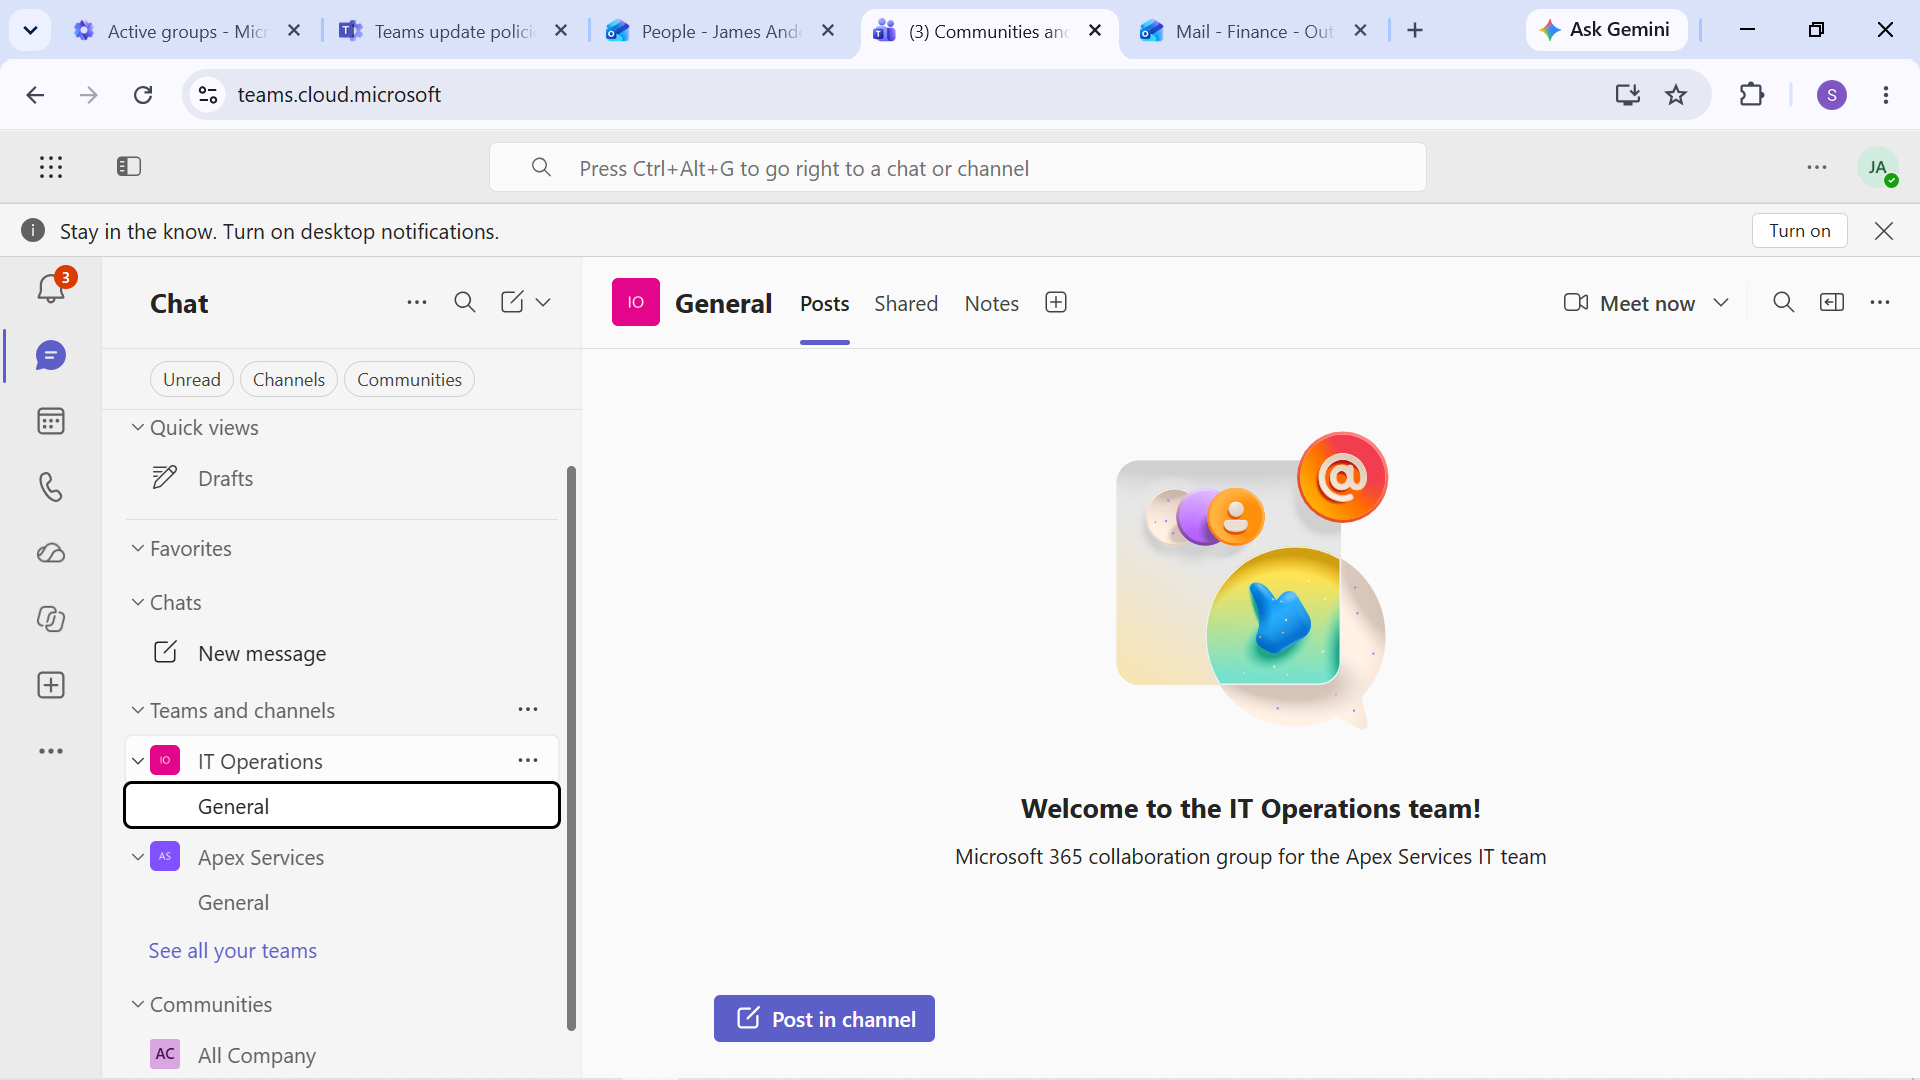
Task: Open the browser tab search dropdown
Action: coord(31,30)
